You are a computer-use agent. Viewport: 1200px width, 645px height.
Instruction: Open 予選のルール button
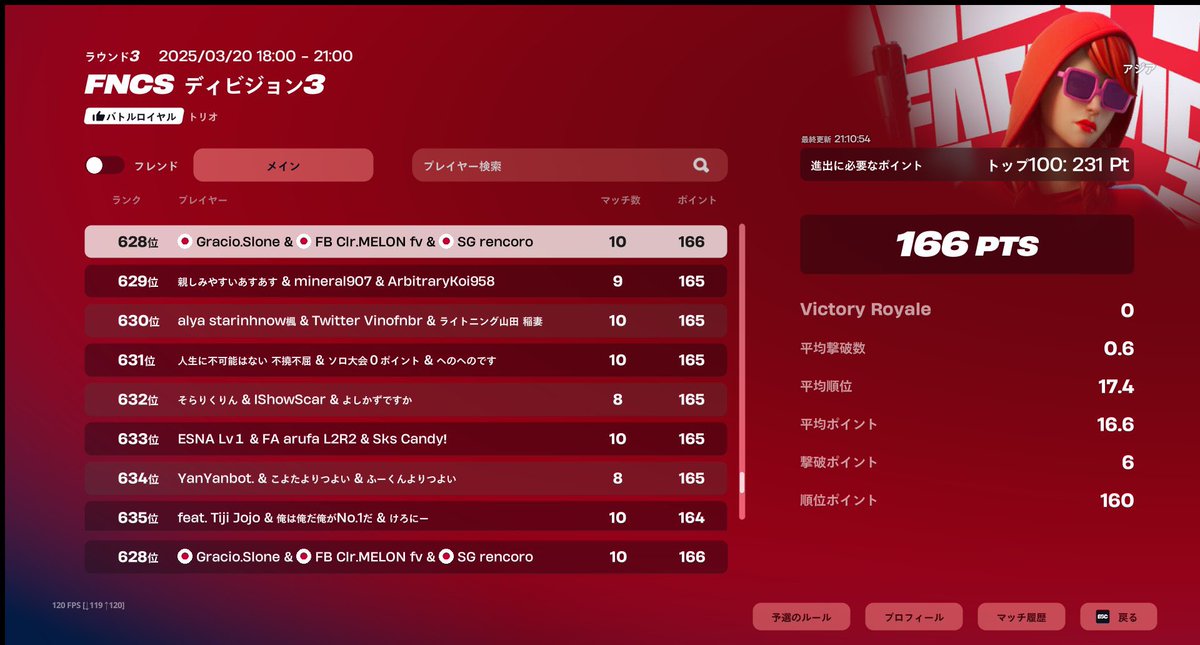pyautogui.click(x=801, y=618)
